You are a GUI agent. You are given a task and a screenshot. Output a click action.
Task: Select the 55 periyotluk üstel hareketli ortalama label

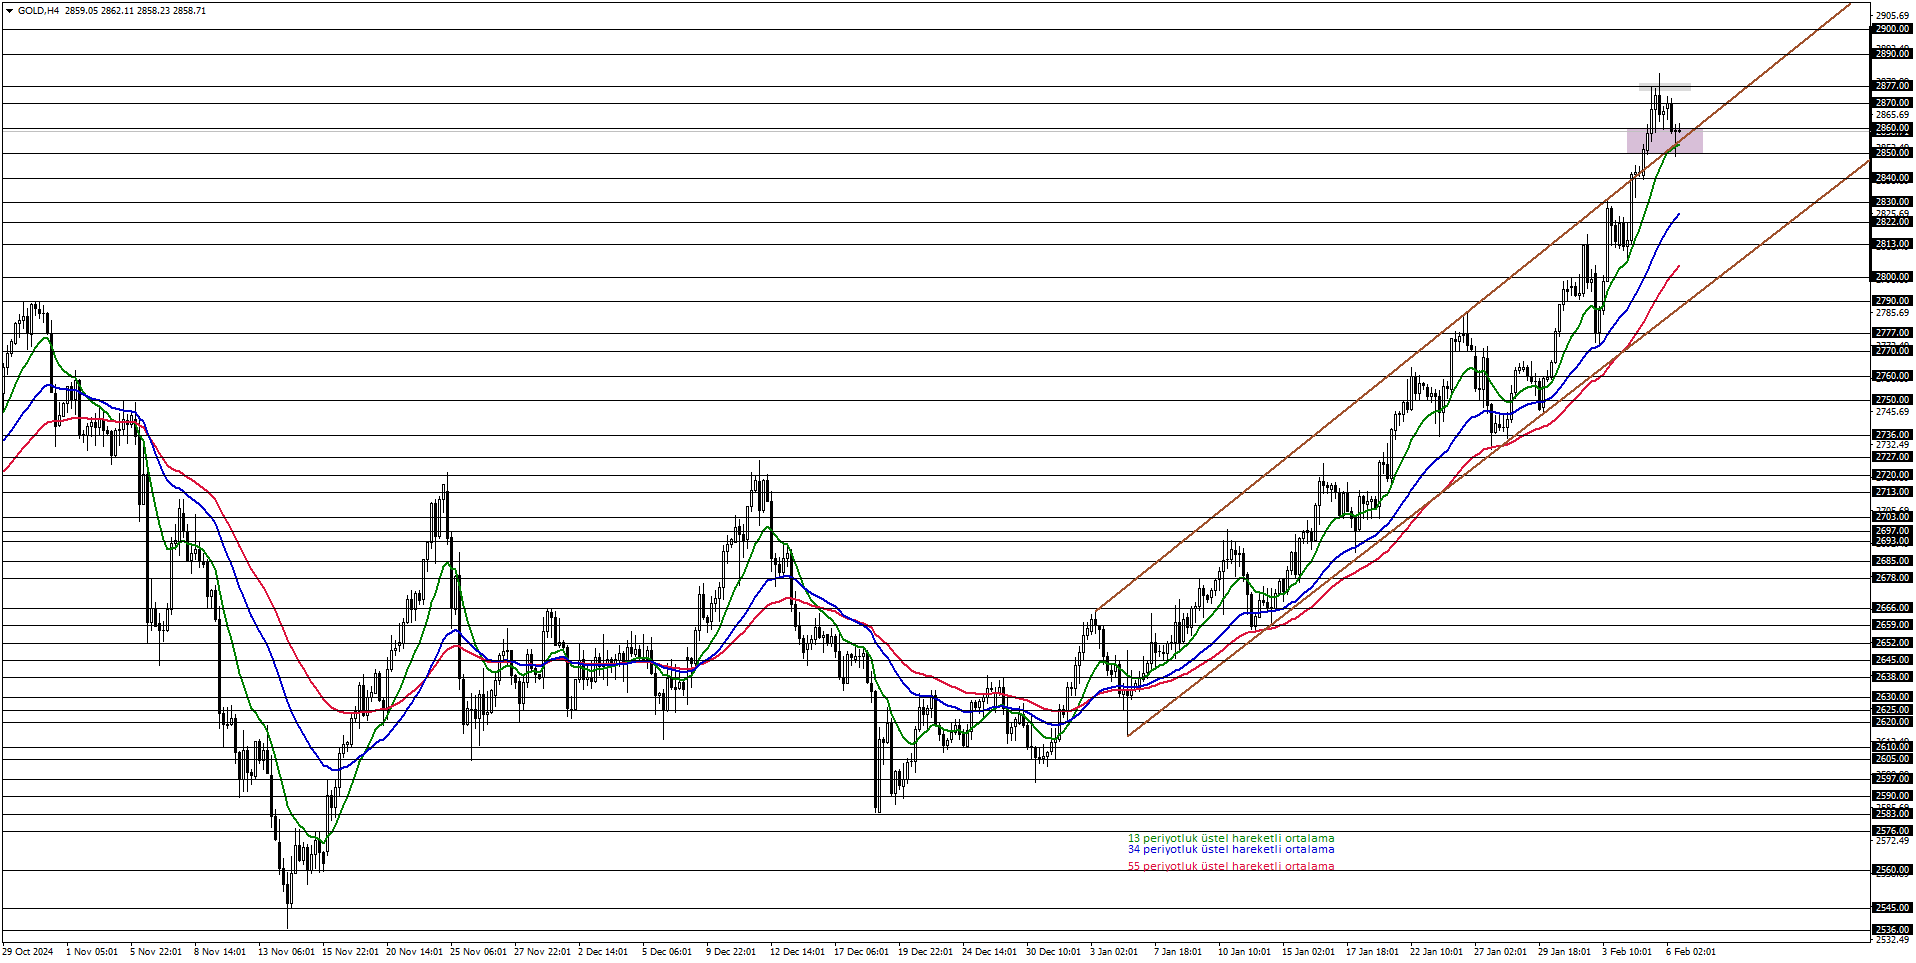[x=1231, y=866]
